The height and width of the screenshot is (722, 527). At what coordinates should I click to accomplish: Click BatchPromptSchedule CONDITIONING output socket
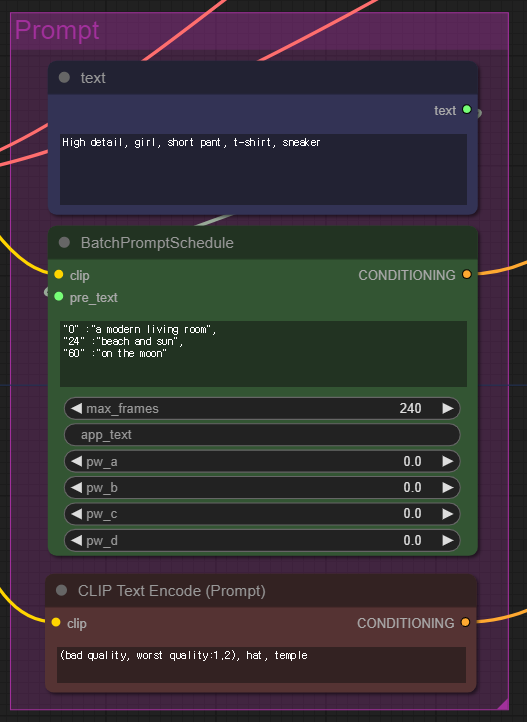pos(467,274)
